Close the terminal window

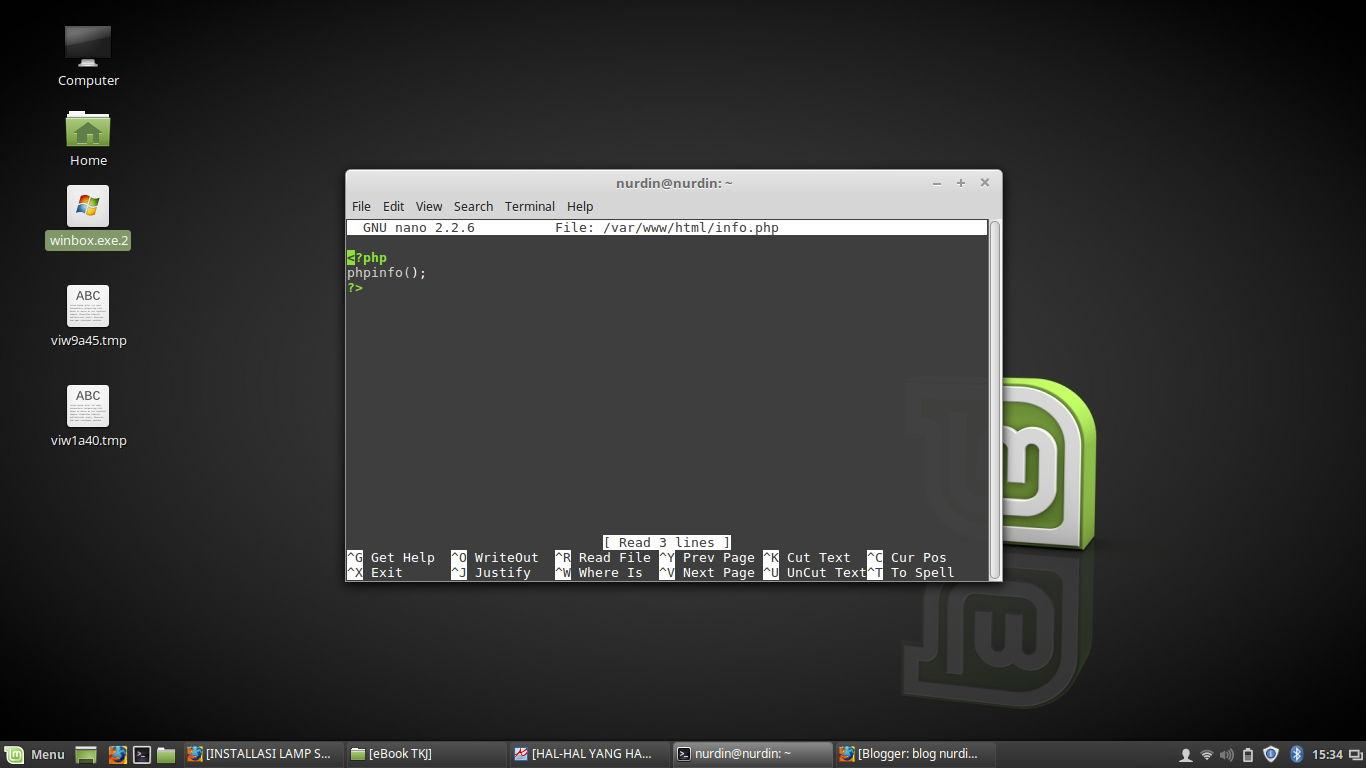pyautogui.click(x=985, y=183)
